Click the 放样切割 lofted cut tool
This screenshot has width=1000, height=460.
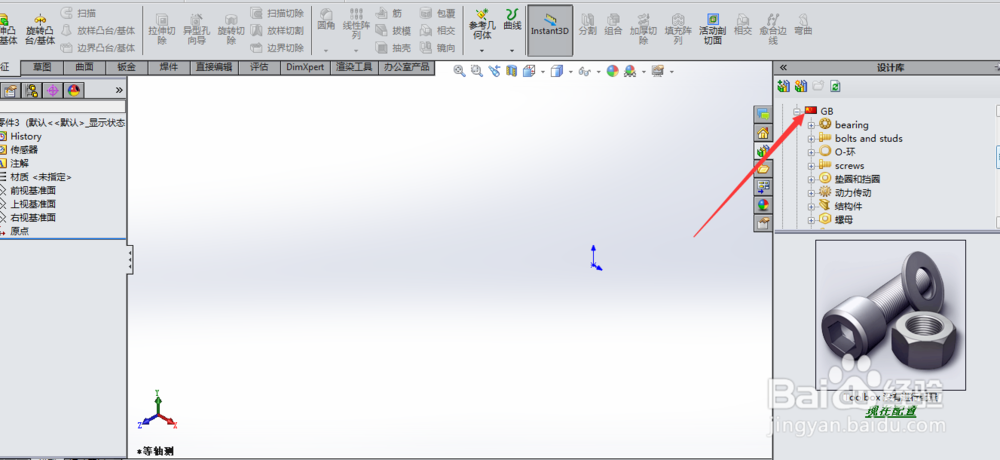tap(277, 30)
